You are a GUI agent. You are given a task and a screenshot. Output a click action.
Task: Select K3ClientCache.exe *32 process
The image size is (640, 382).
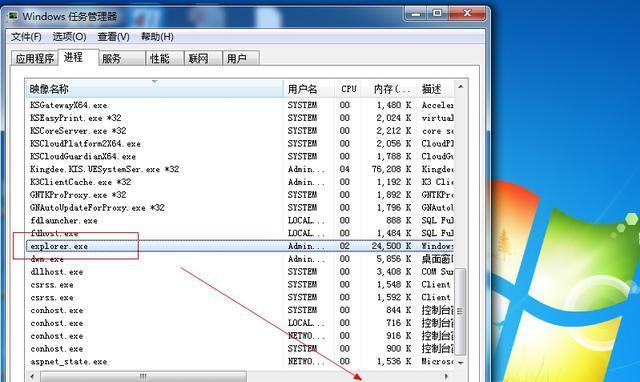click(x=239, y=182)
